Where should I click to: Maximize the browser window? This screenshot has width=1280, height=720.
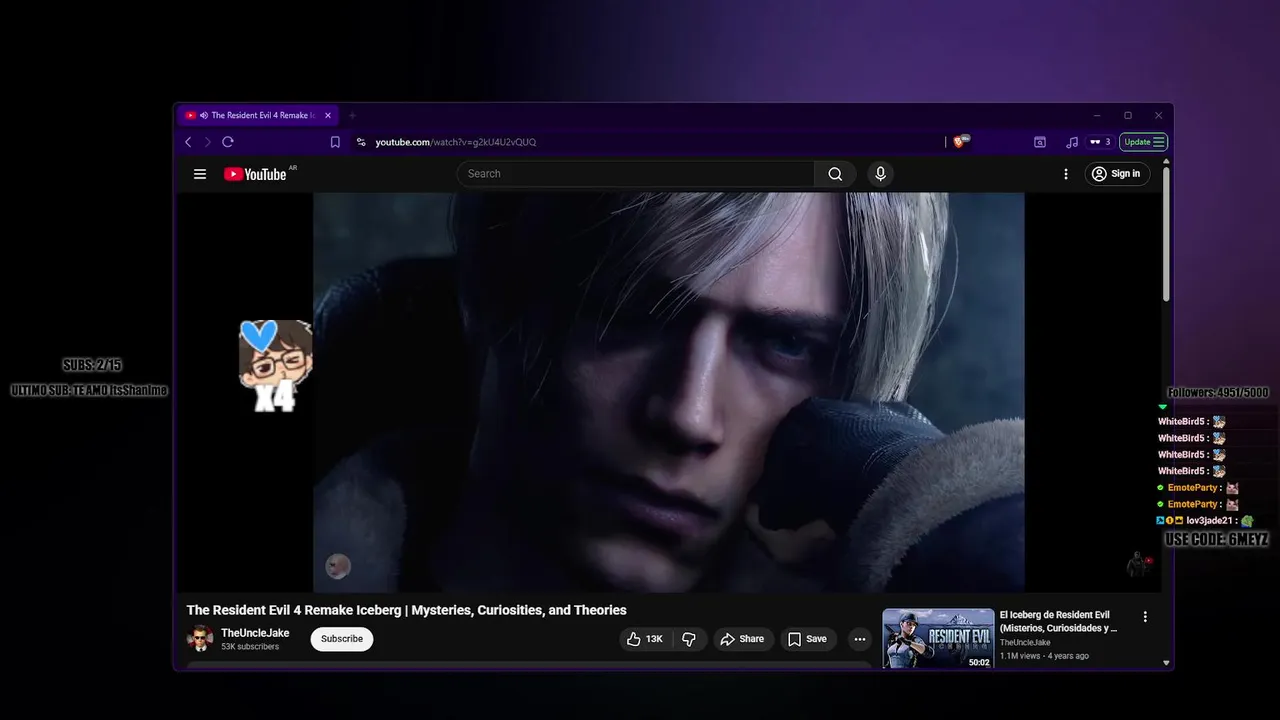tap(1128, 116)
